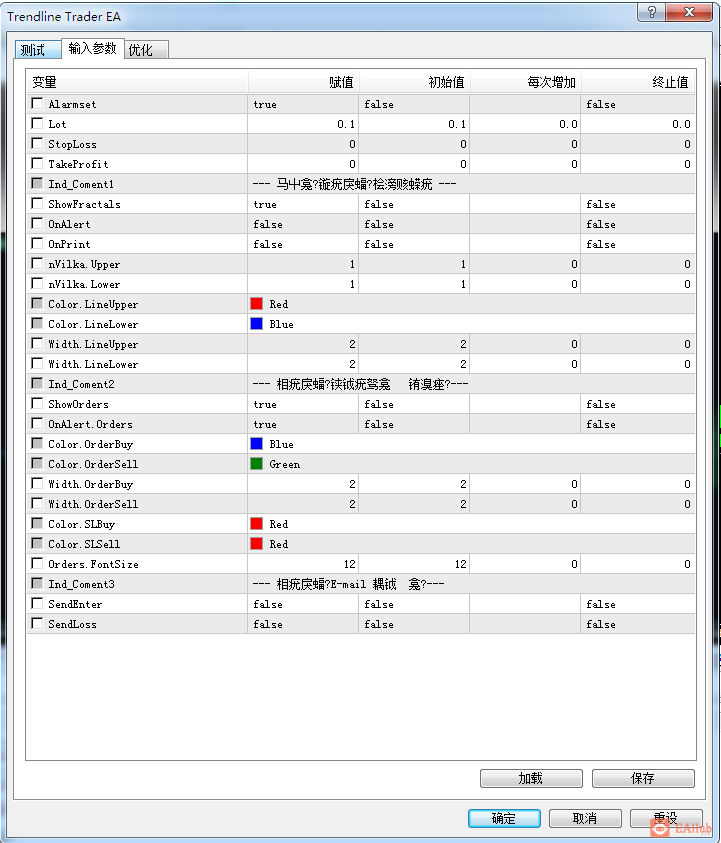Tick the SendLoss checkbox

[37, 623]
